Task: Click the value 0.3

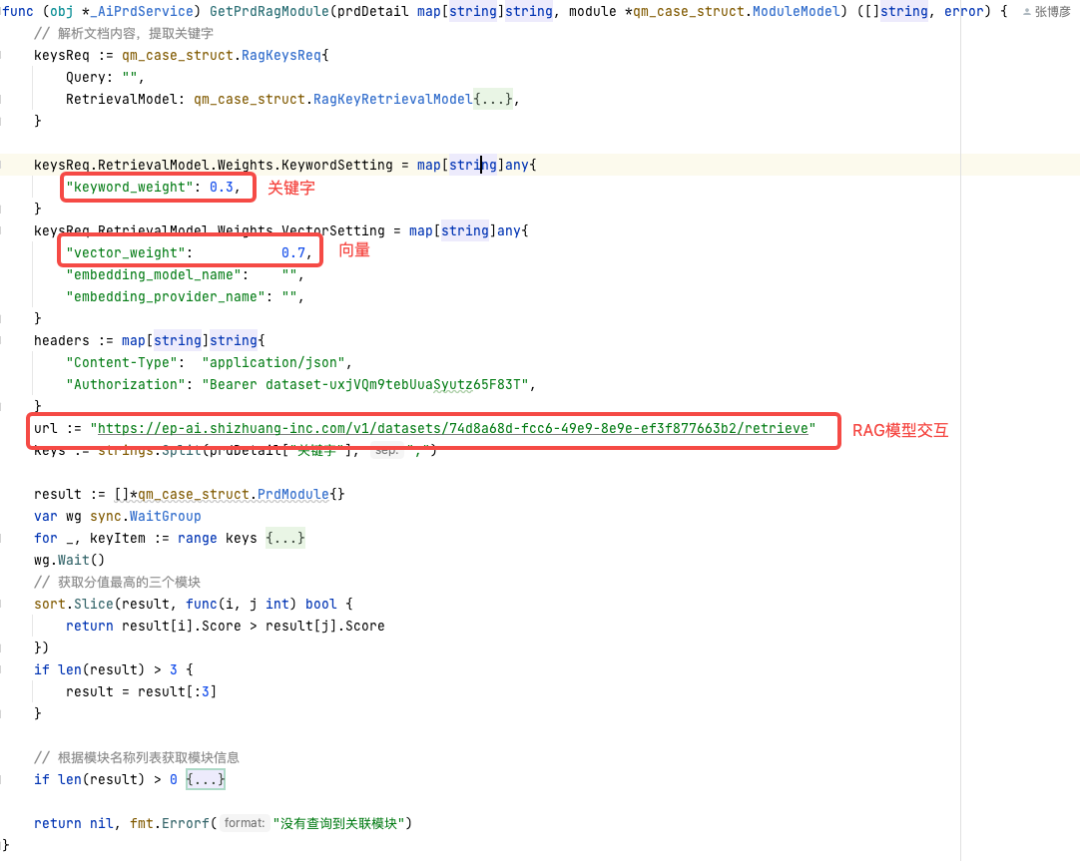Action: pyautogui.click(x=221, y=187)
